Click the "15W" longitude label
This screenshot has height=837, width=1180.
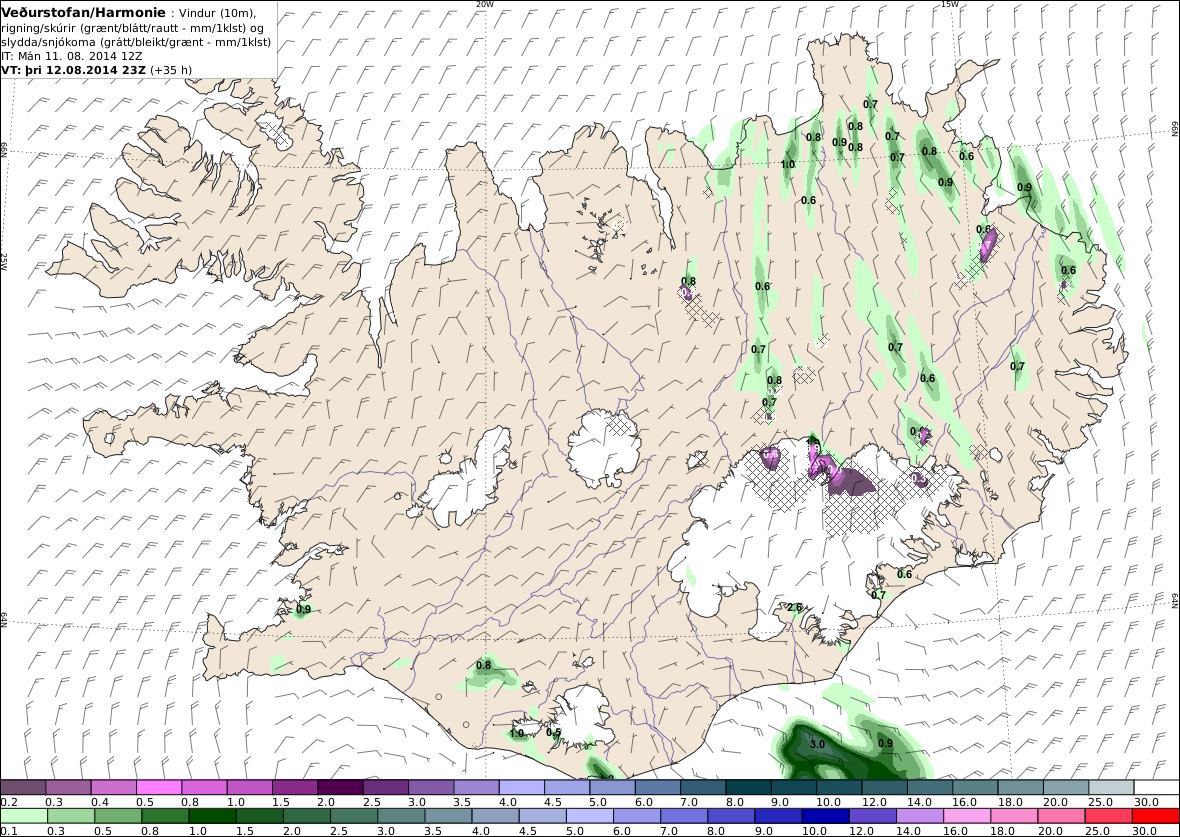tap(950, 5)
